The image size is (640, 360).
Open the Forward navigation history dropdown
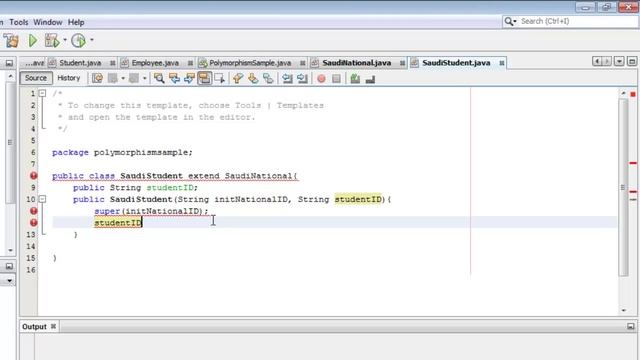(144, 78)
